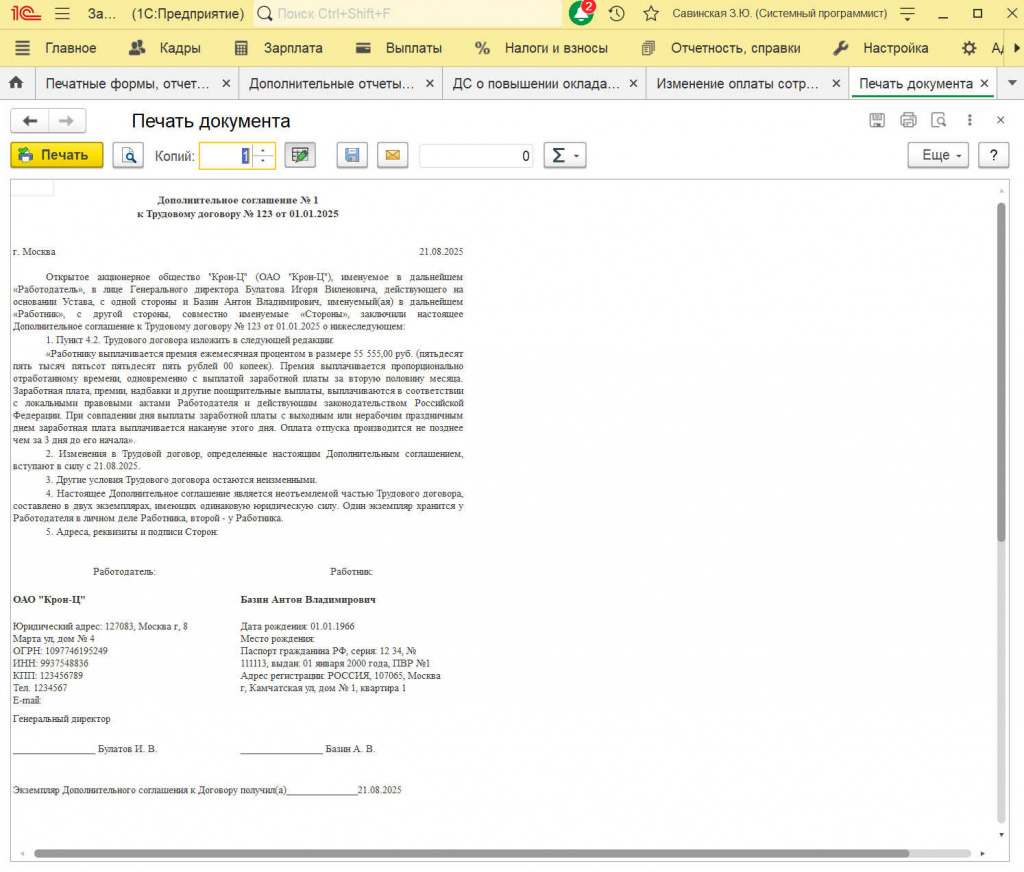Navigate back with the left arrow
The width and height of the screenshot is (1024, 872).
29,121
